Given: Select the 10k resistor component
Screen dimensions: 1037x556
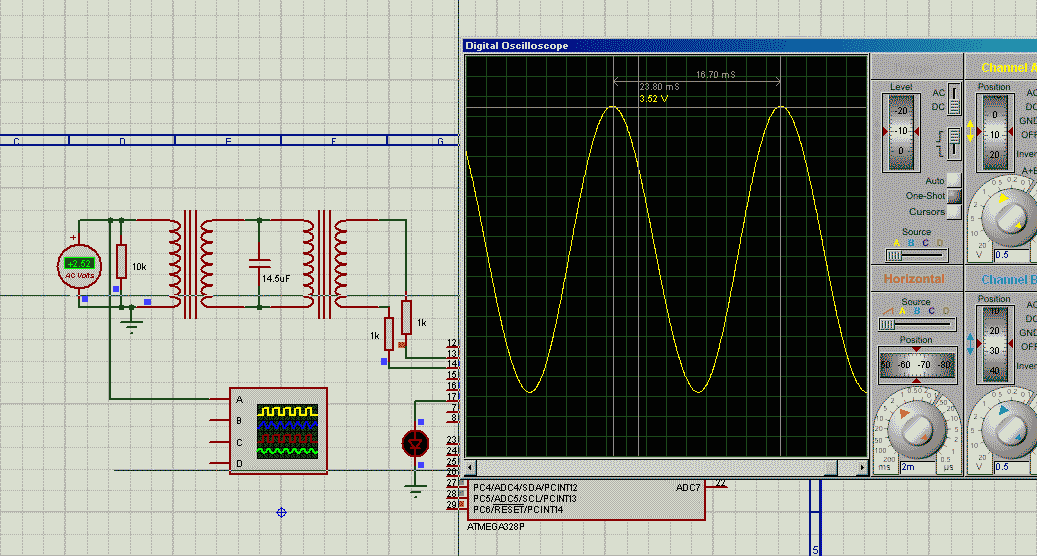Looking at the screenshot, I should (x=121, y=261).
